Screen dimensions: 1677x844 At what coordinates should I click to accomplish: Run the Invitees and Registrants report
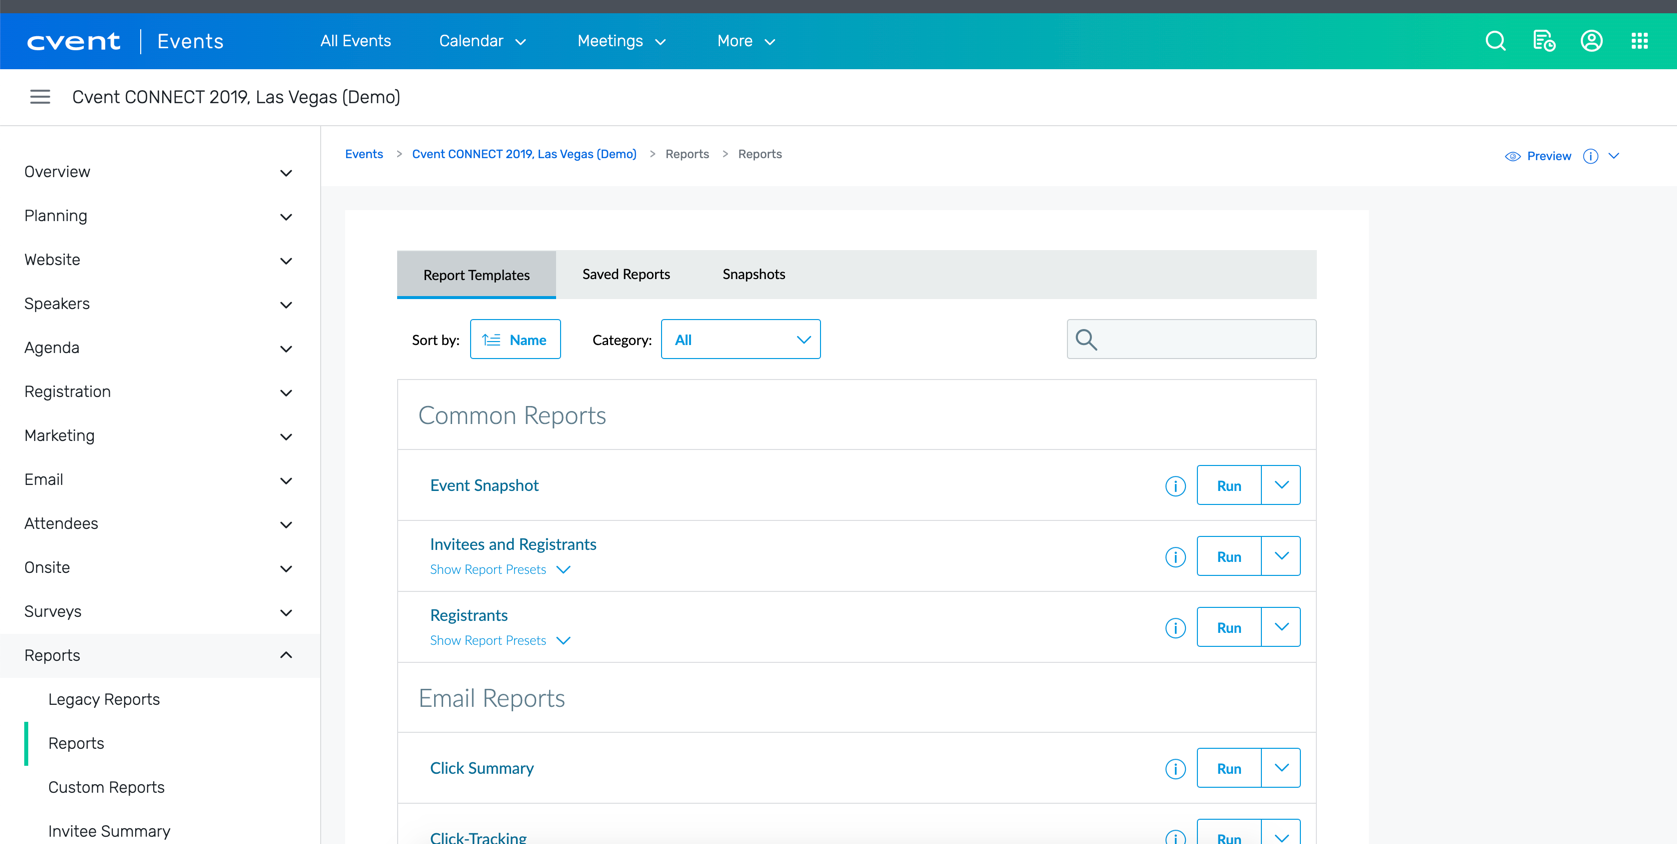[x=1229, y=557]
